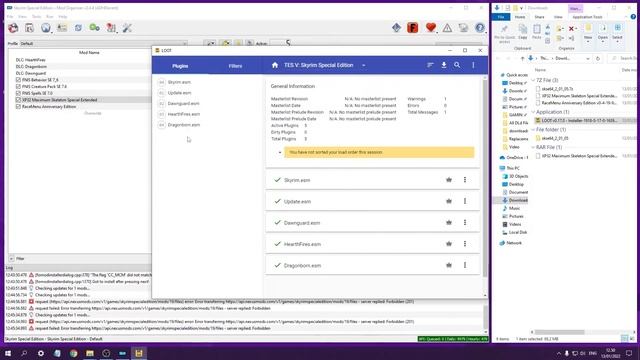Collapse the 7Z File (3) group in Explorer
The image size is (640, 360).
533,80
